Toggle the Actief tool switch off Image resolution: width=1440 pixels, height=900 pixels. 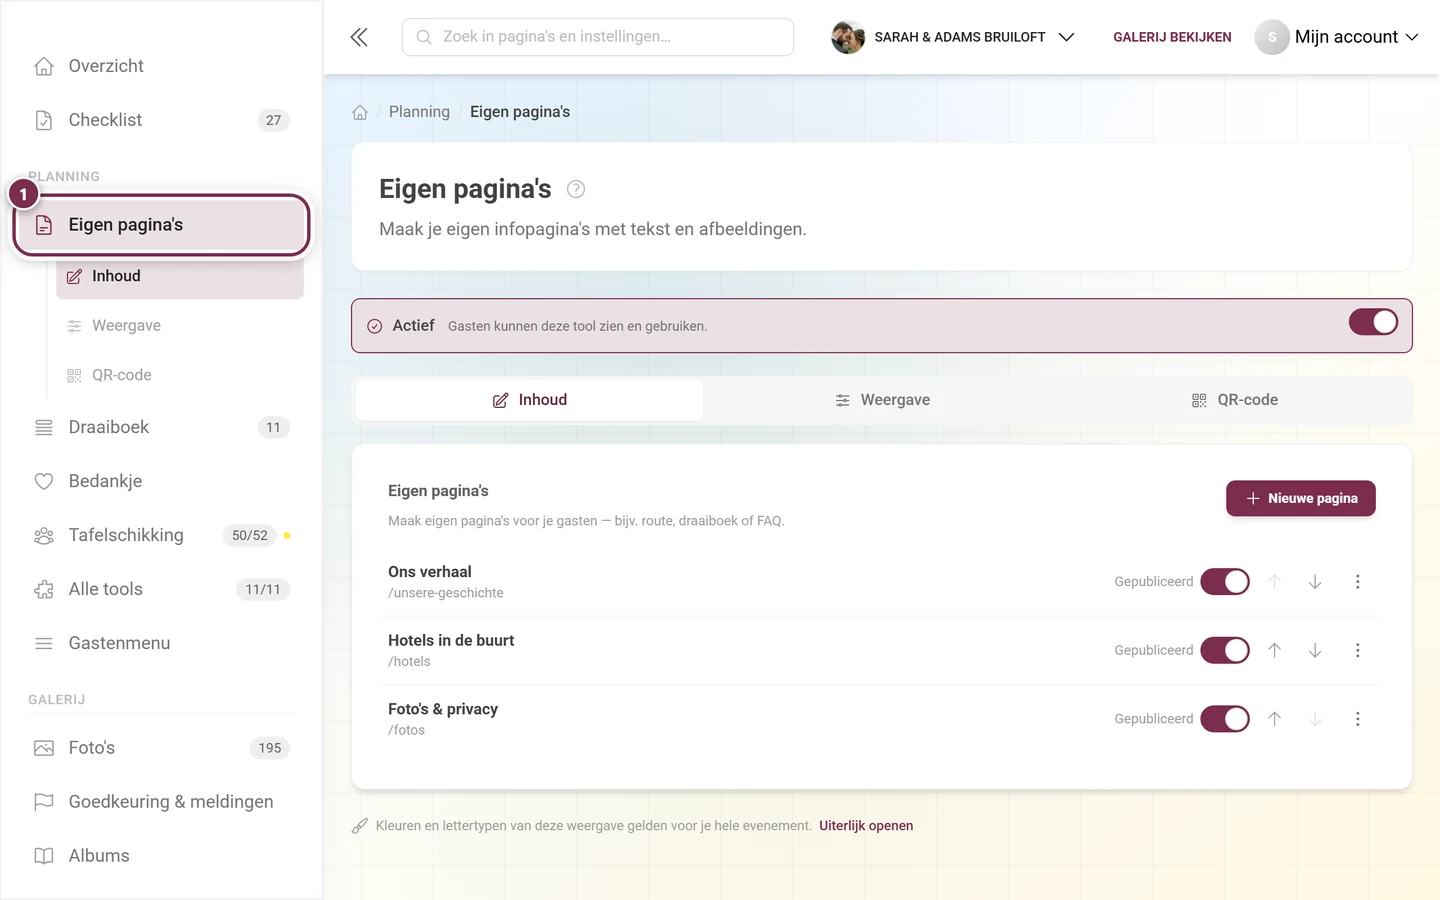[1373, 322]
